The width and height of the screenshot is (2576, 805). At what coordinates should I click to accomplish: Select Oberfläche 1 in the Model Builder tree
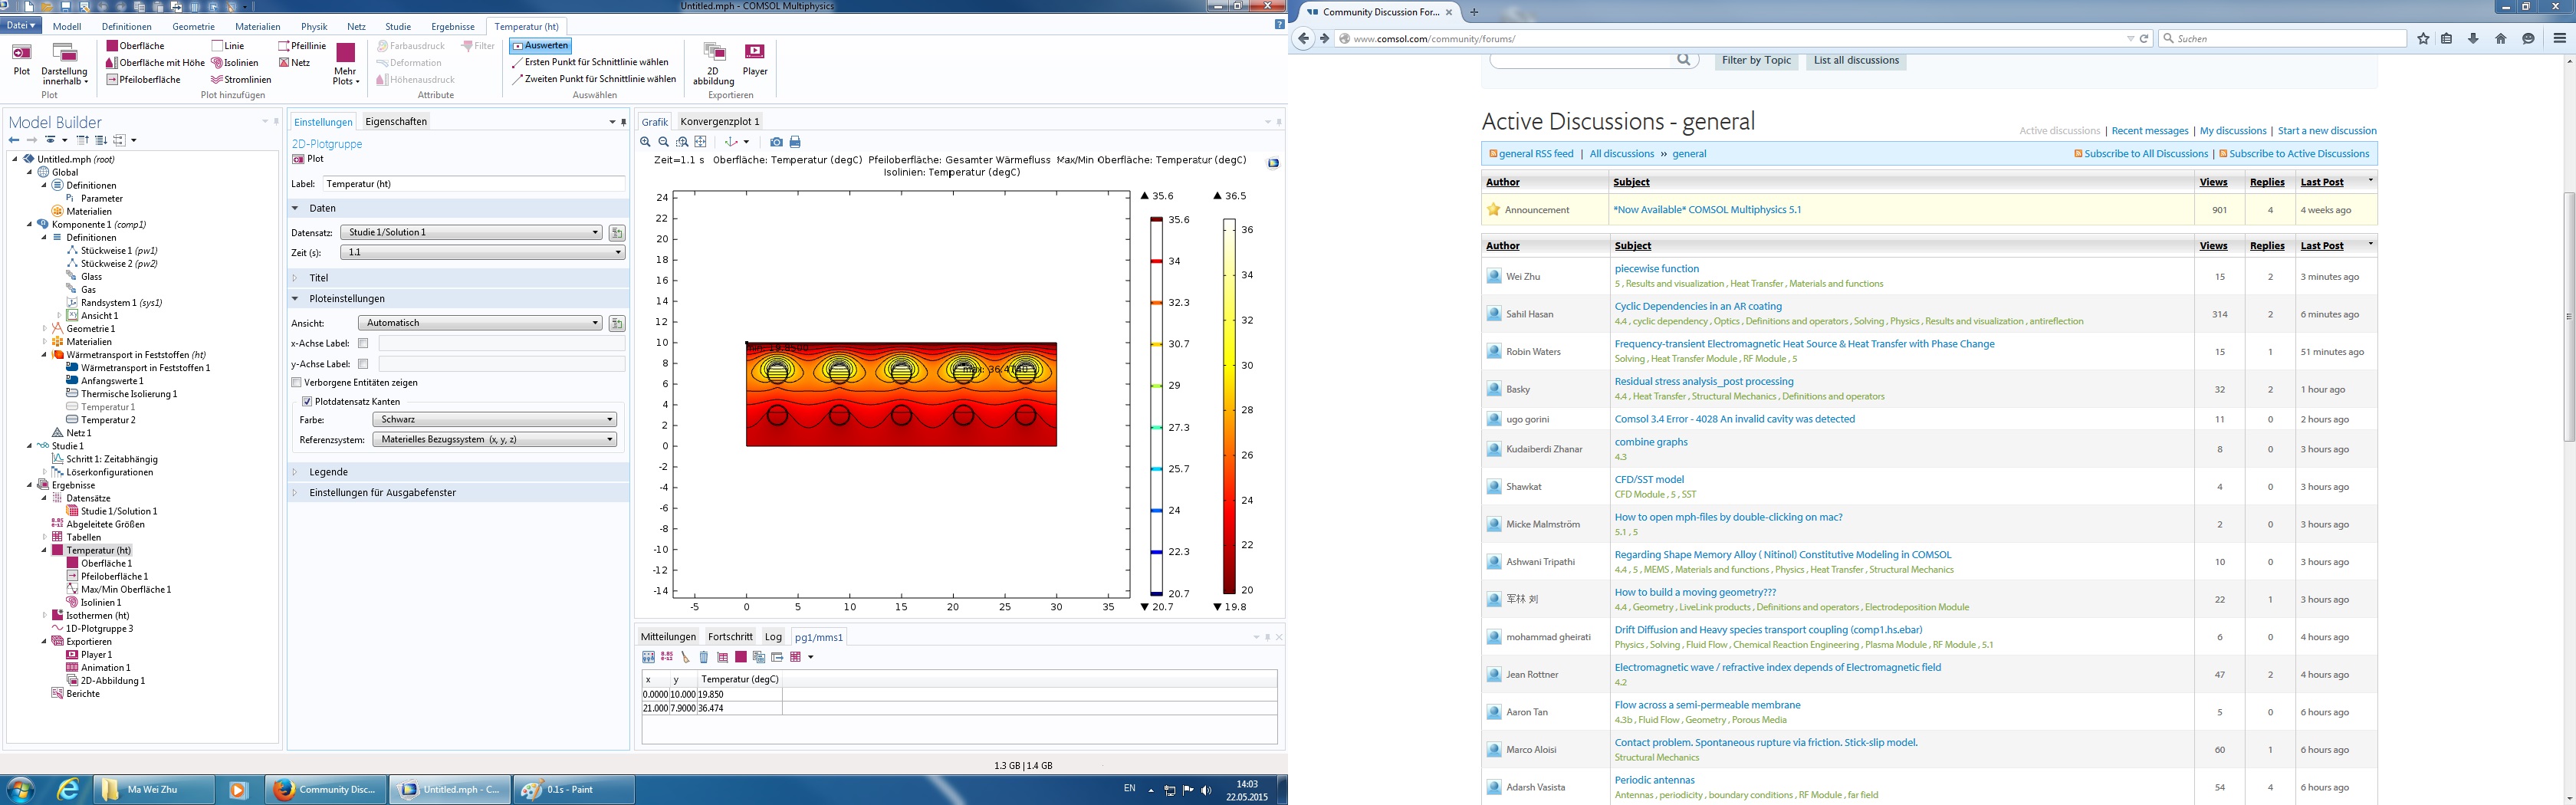tap(106, 564)
